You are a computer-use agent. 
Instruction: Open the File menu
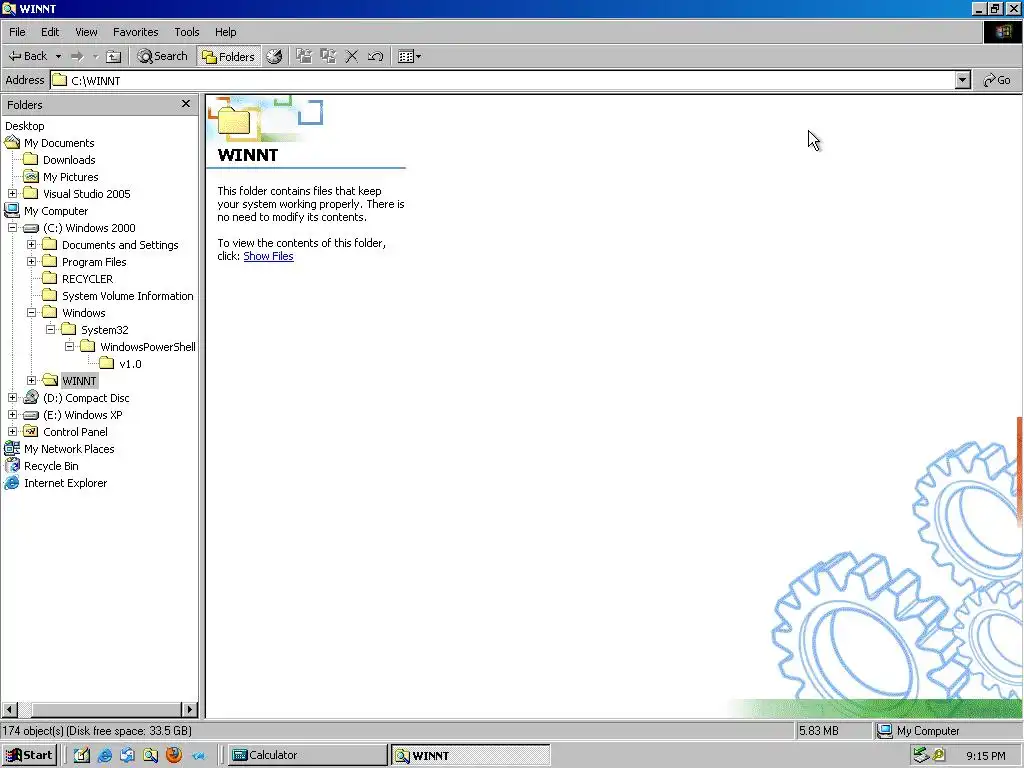[x=17, y=32]
